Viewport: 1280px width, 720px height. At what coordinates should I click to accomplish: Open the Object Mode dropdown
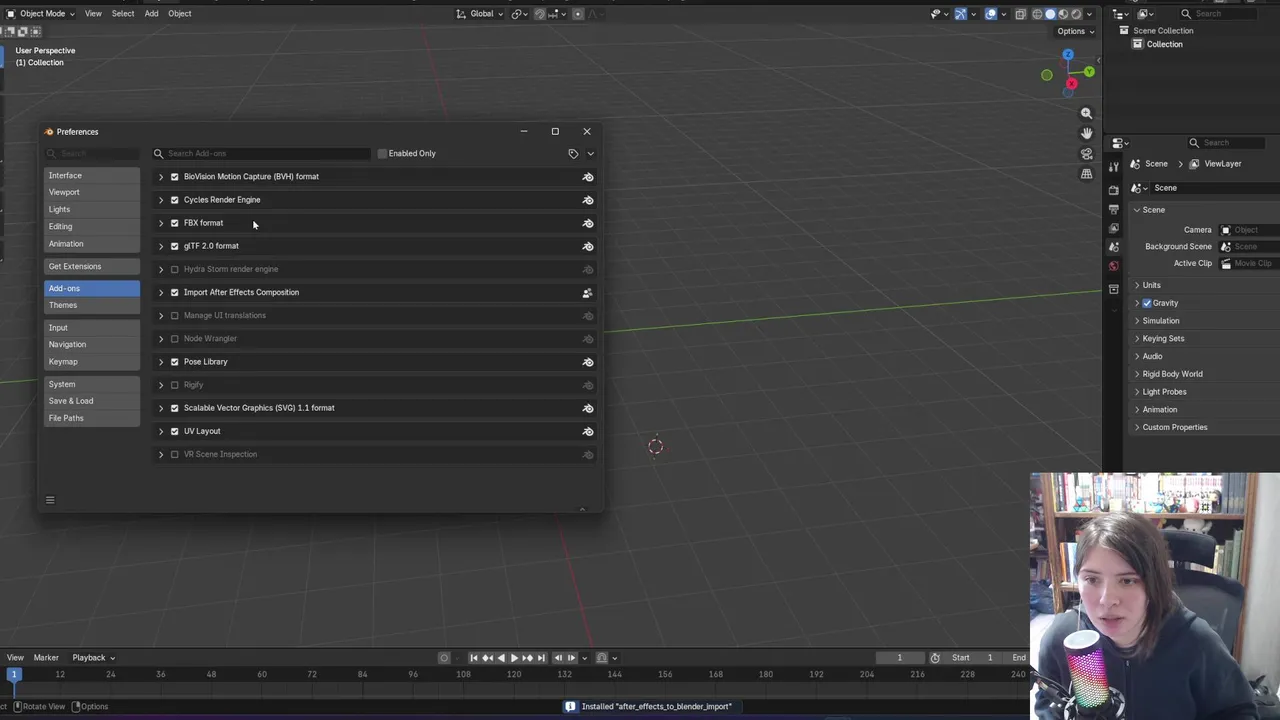(x=39, y=14)
